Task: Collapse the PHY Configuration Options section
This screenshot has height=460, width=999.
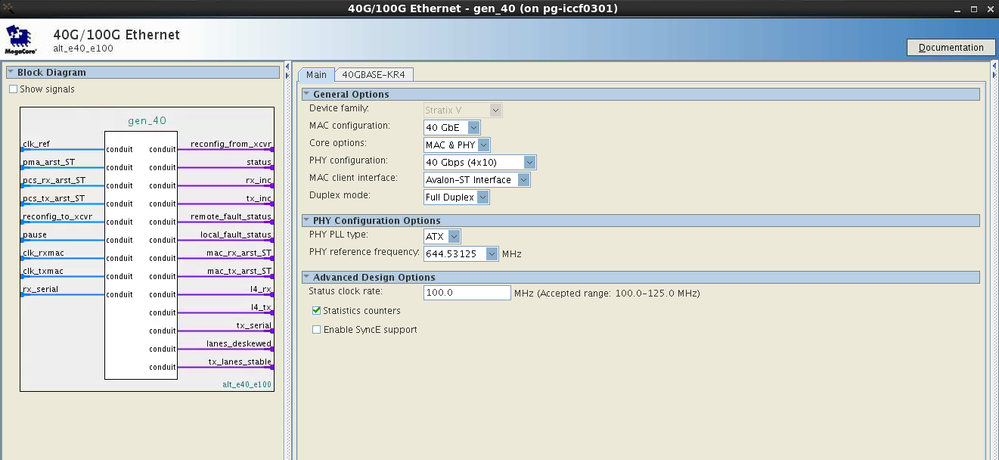Action: tap(306, 220)
